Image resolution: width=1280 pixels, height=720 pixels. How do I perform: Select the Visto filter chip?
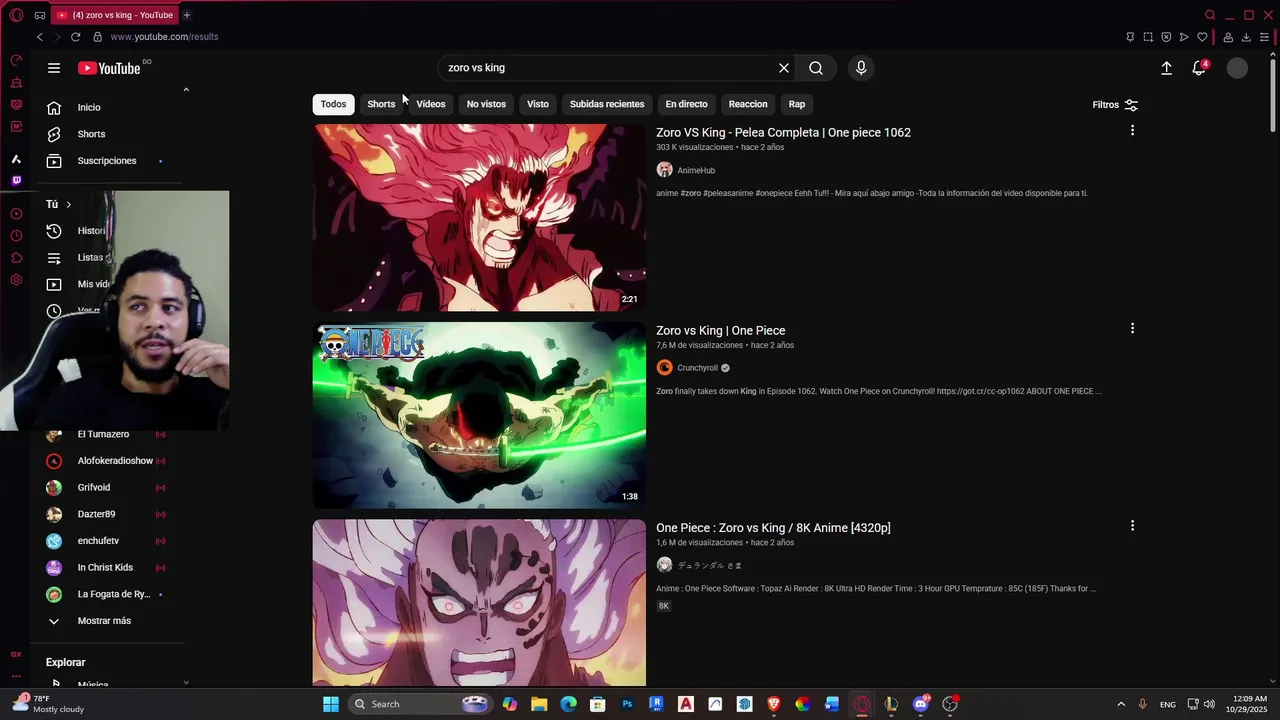[x=538, y=104]
